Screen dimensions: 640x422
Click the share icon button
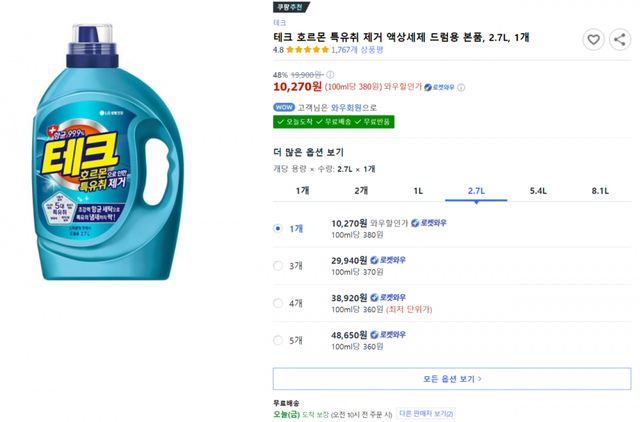tap(620, 40)
